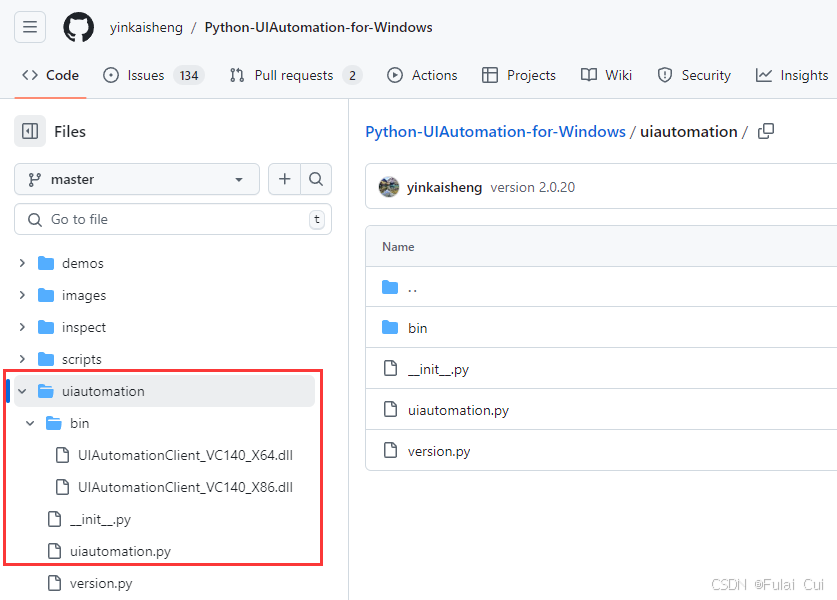Click yinkaisheng commit author name
Screen dimensions: 837x600
(x=444, y=187)
